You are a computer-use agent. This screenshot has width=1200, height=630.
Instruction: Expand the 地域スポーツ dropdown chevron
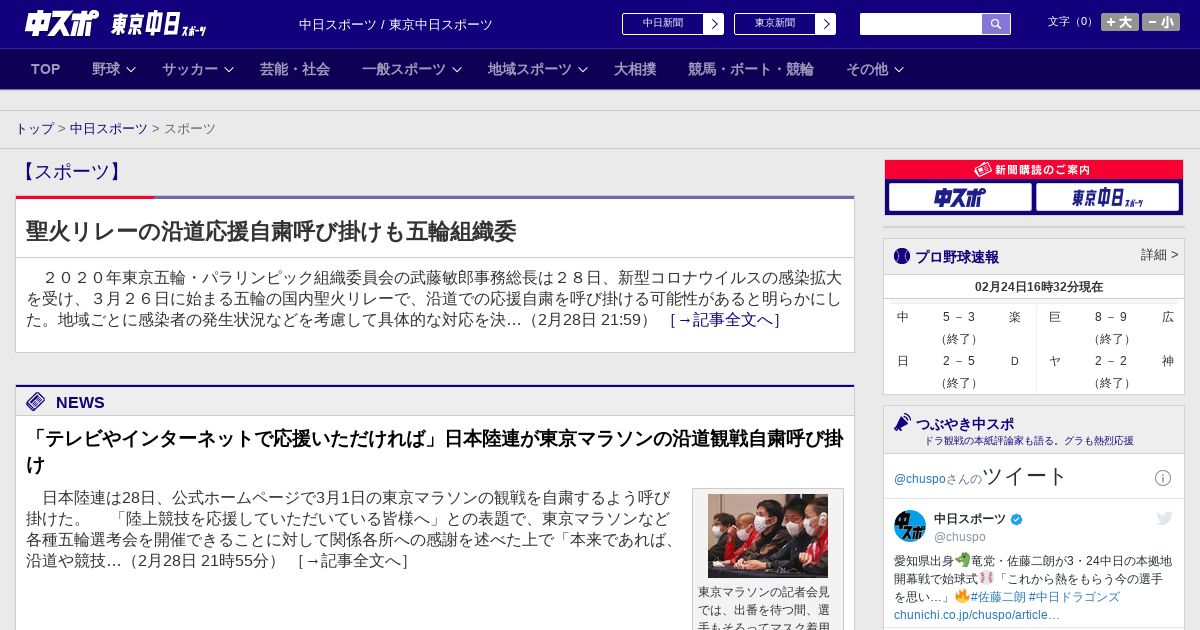[x=583, y=69]
